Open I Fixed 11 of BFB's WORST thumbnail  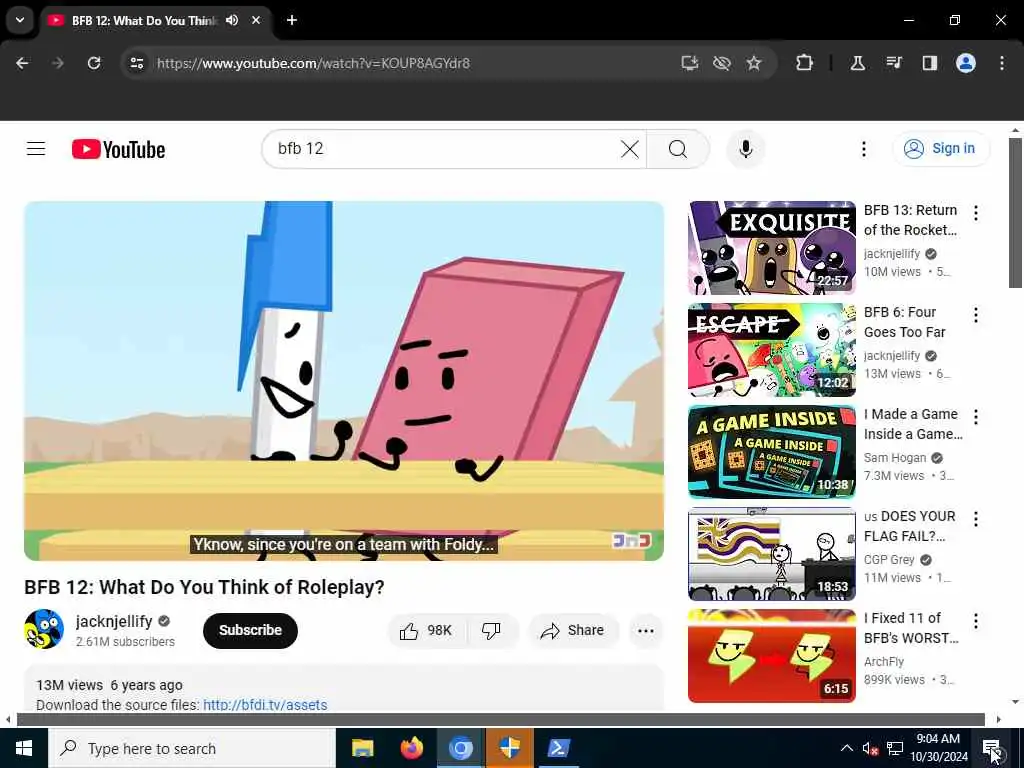point(771,656)
